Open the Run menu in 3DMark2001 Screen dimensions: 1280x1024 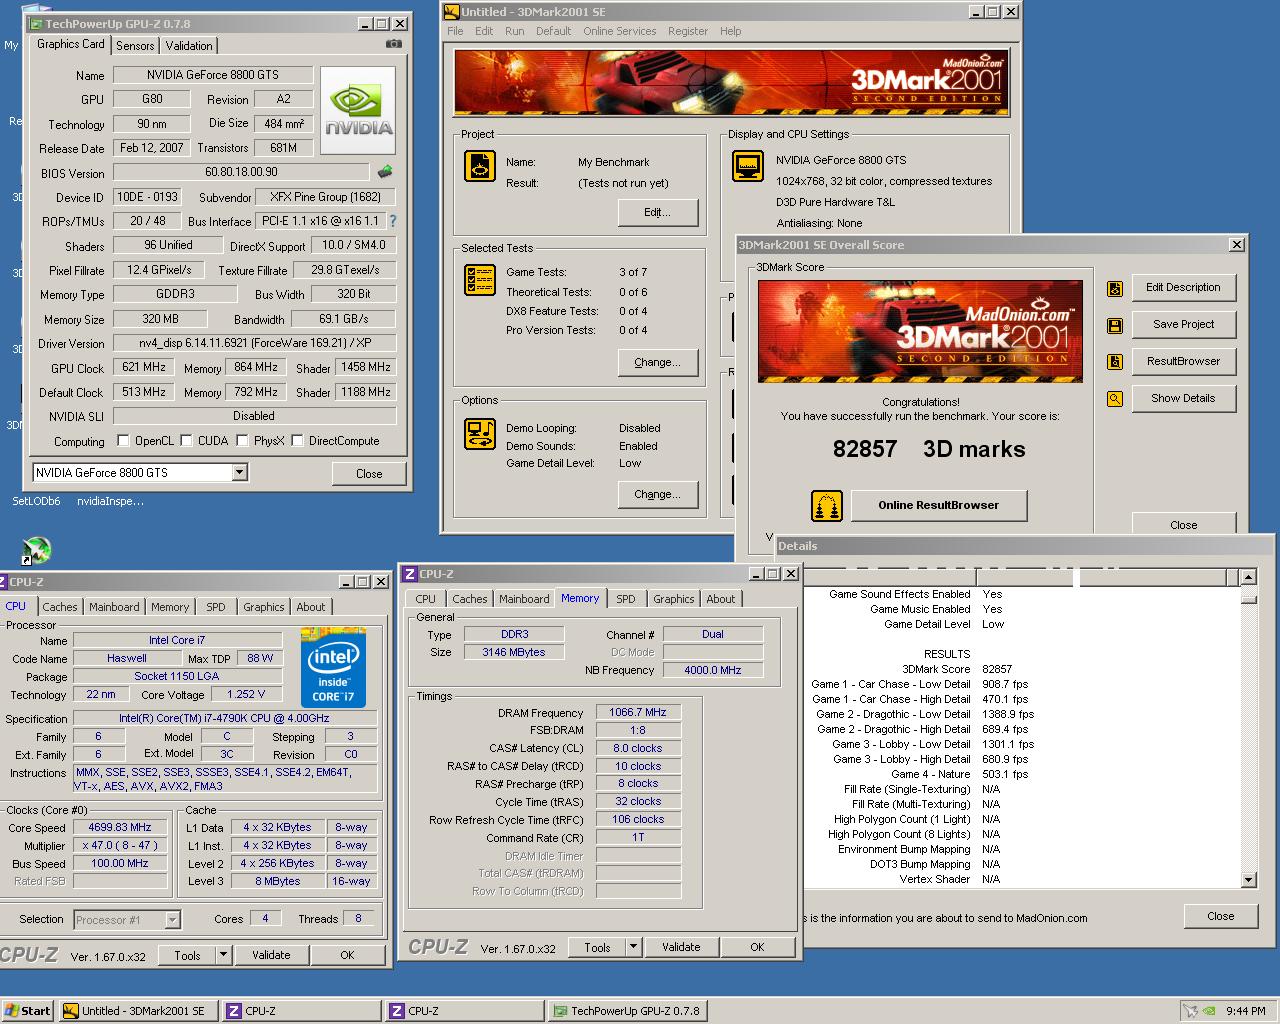(515, 31)
